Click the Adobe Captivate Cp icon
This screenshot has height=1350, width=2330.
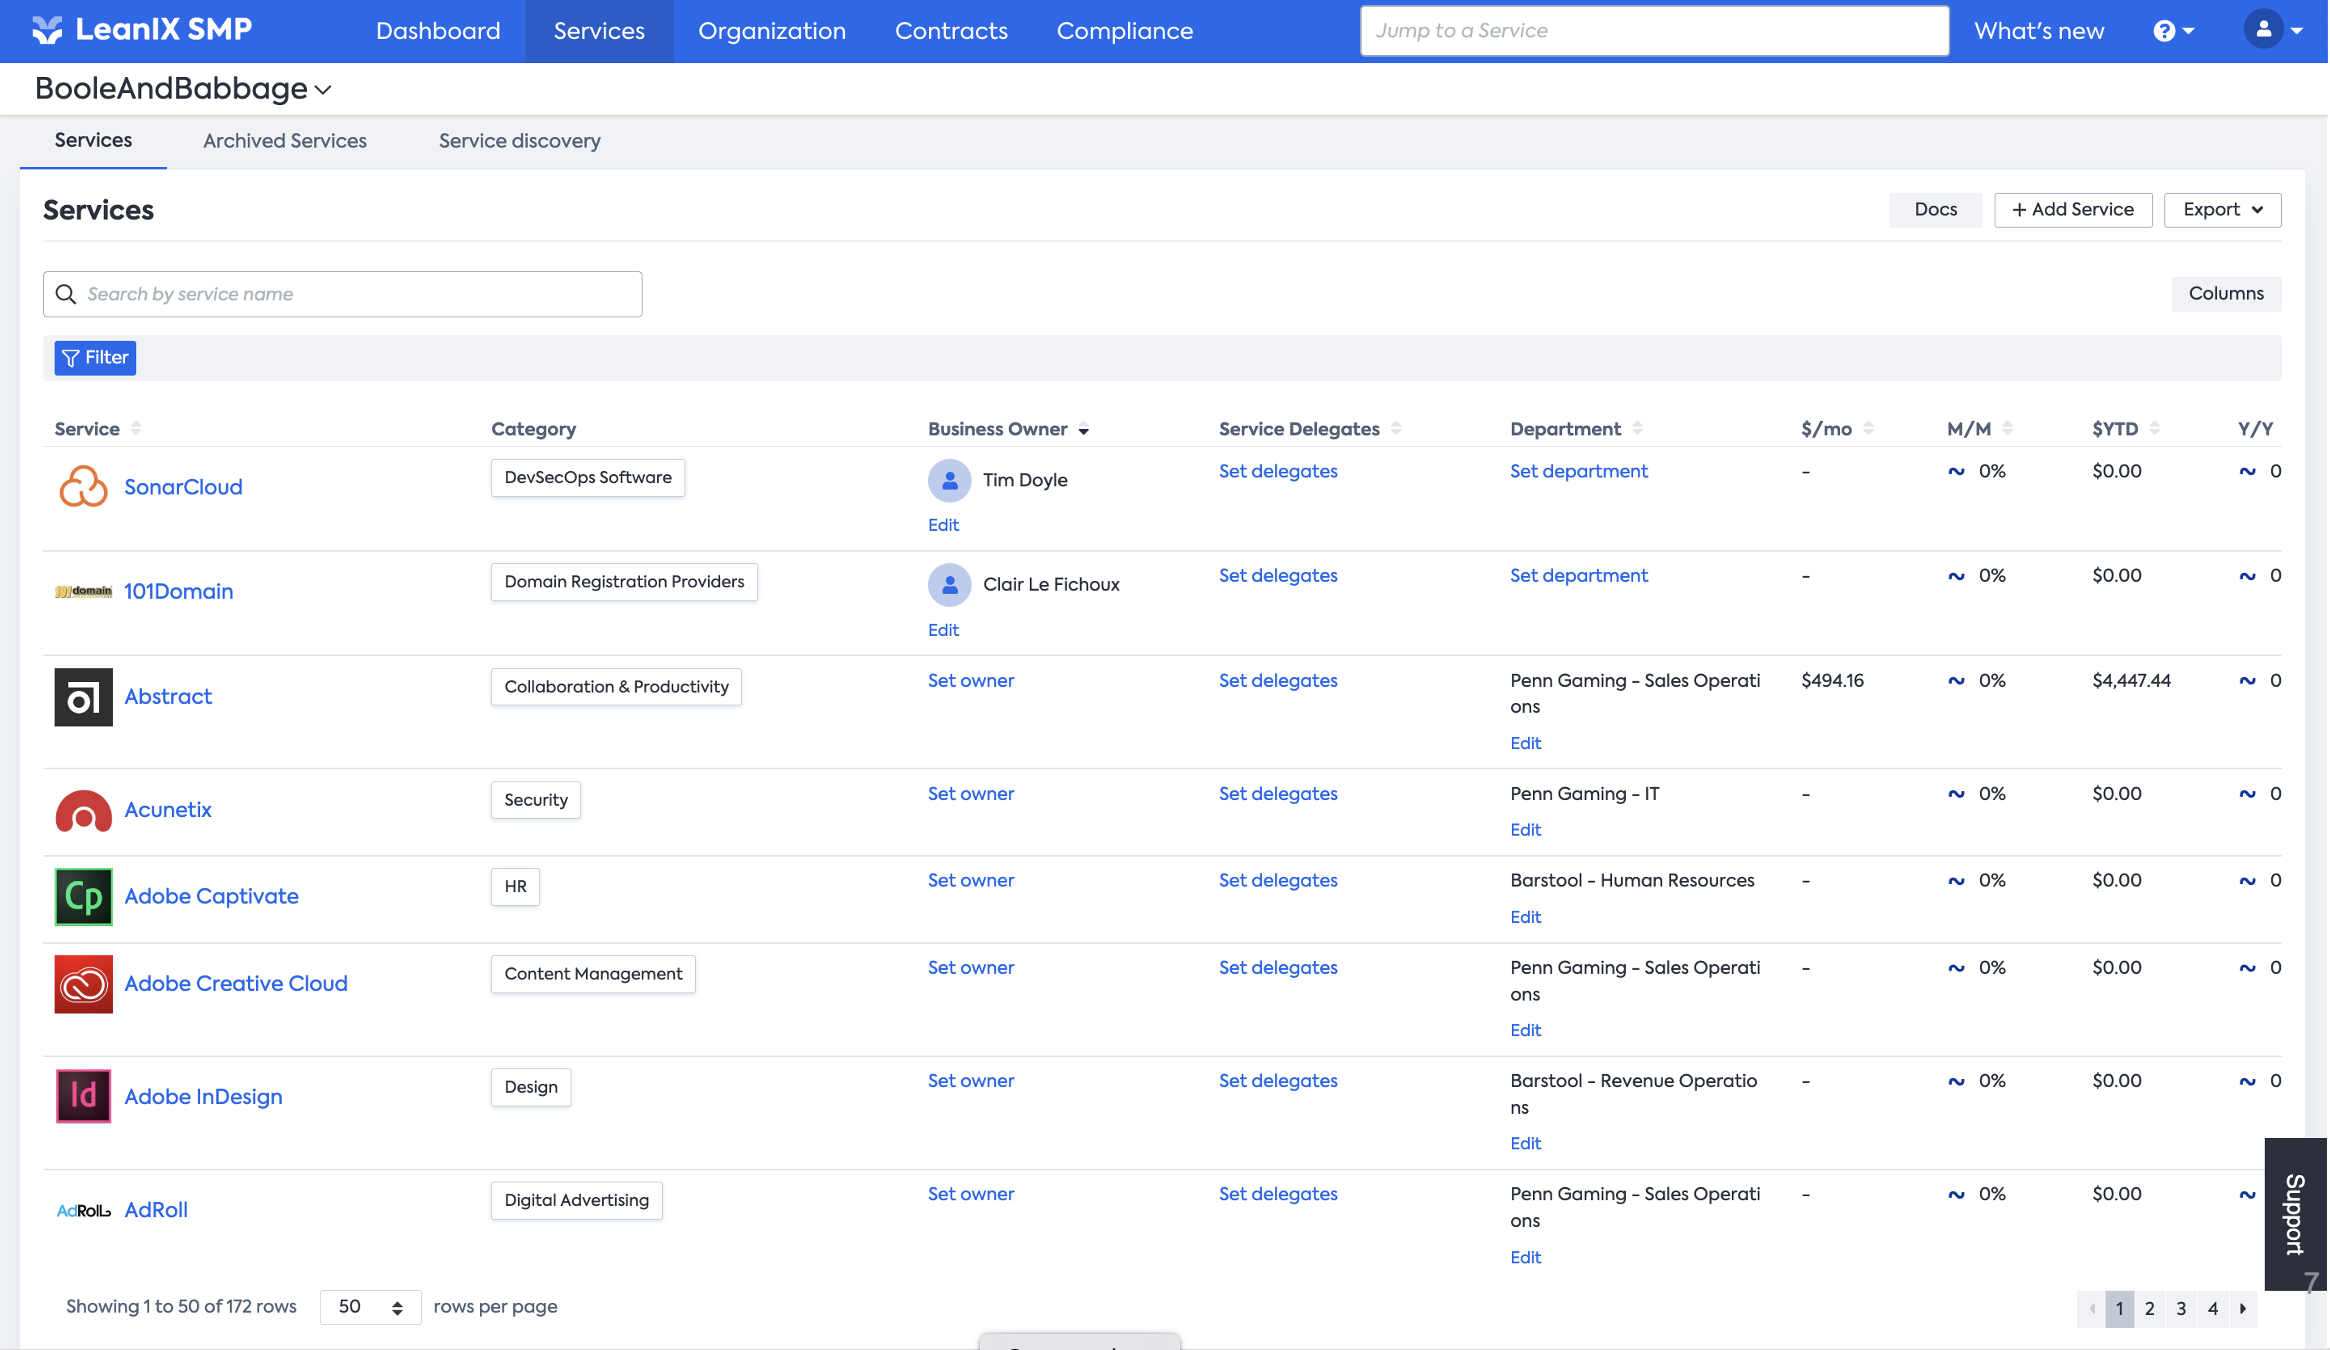click(83, 897)
